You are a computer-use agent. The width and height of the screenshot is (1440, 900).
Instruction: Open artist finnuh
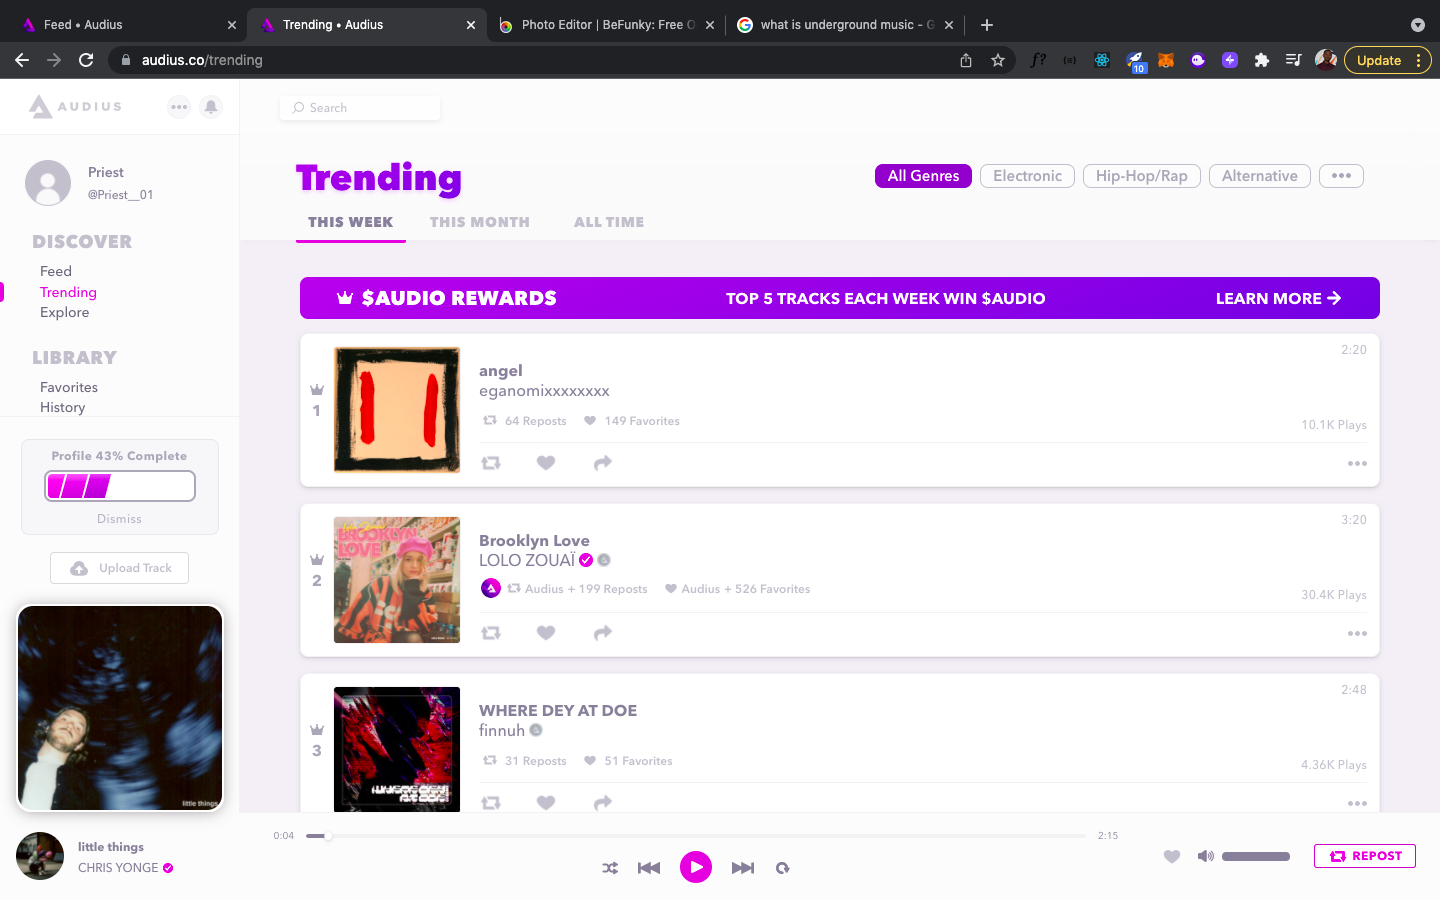502,730
